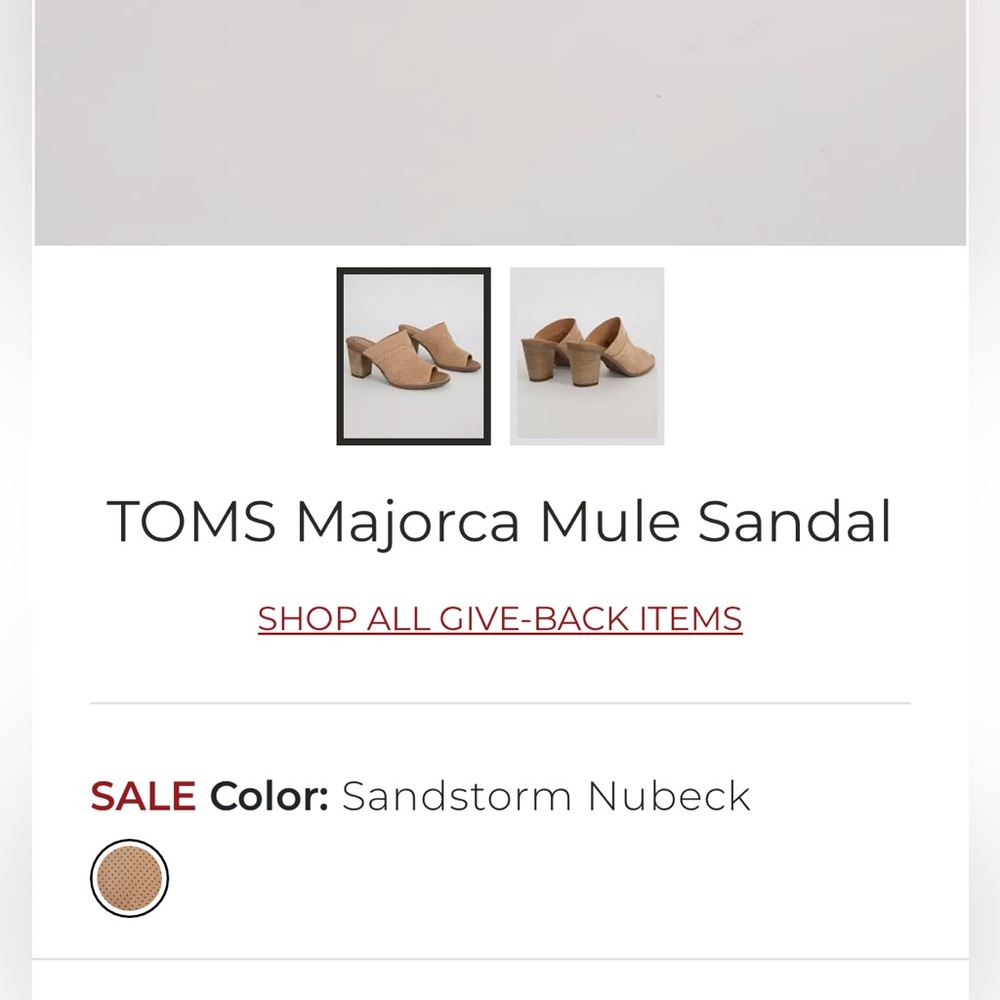Click the sale color row
1000x1000 pixels.
pos(420,796)
